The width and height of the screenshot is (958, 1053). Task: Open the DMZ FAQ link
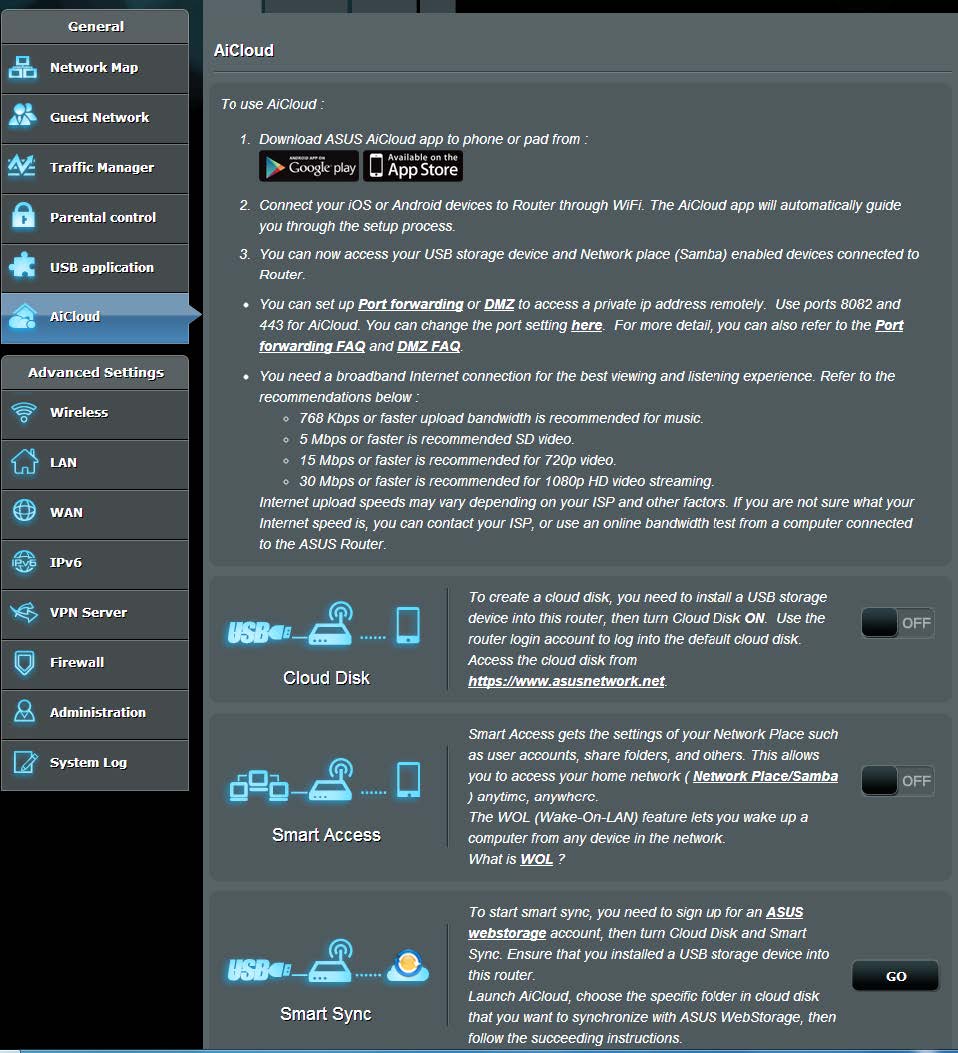[429, 347]
